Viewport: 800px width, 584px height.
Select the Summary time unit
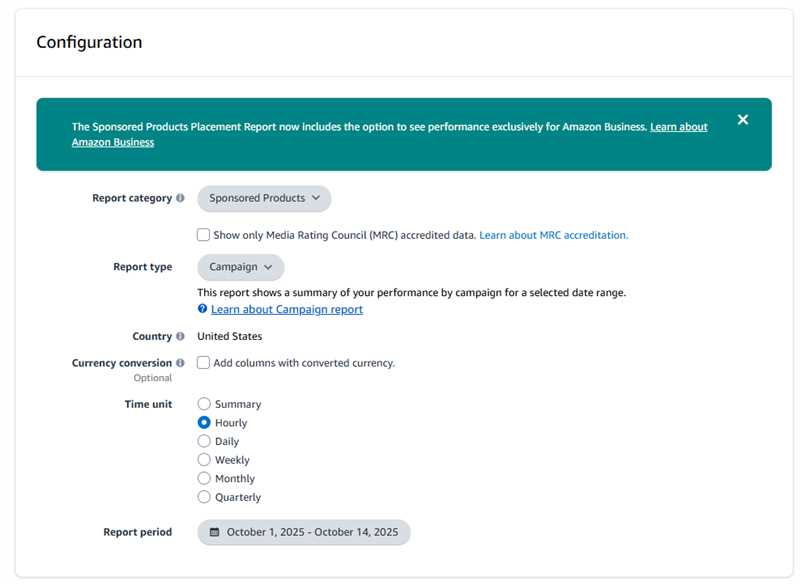point(204,404)
